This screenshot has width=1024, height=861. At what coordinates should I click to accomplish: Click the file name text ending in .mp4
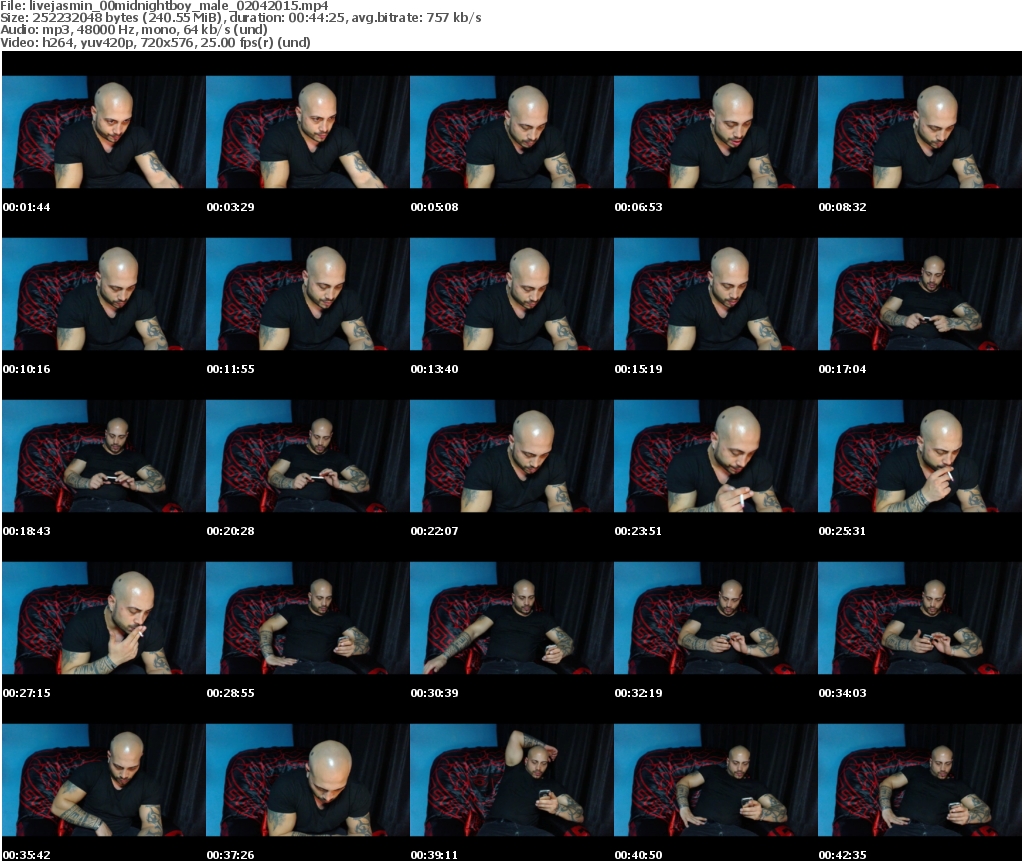point(178,6)
